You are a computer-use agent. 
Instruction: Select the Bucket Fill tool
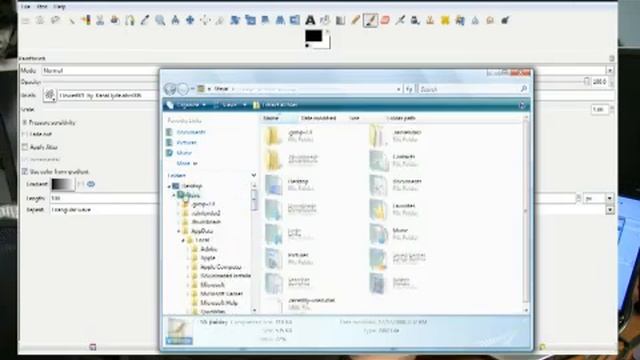tap(325, 20)
